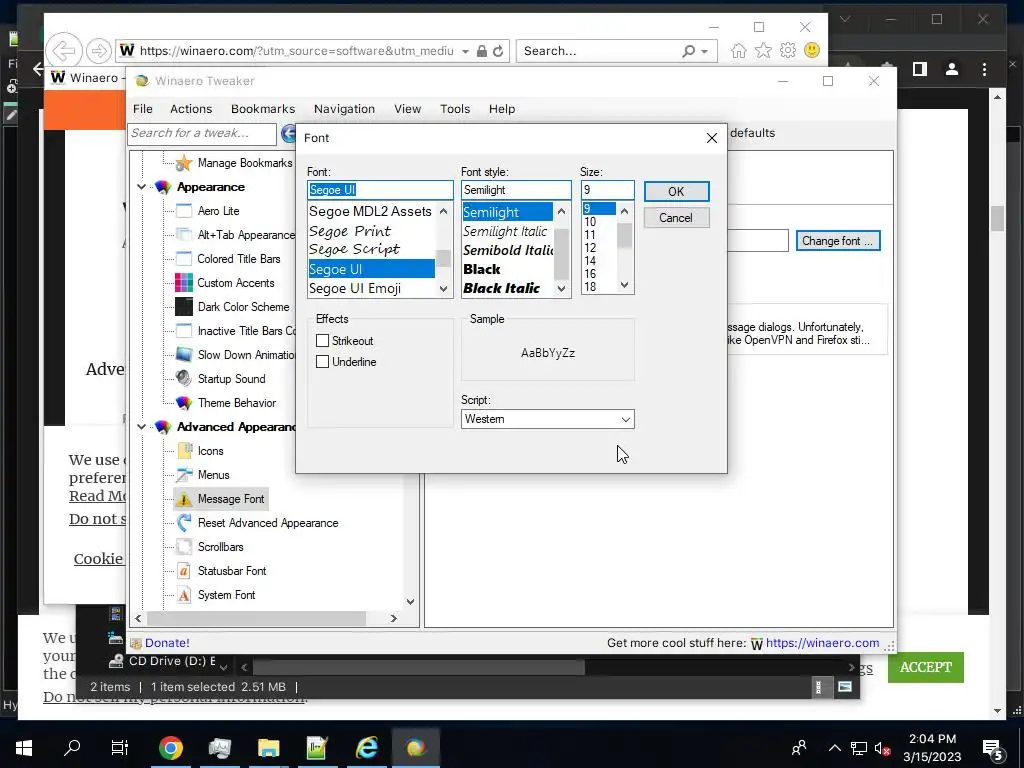This screenshot has width=1024, height=768.
Task: Collapse the Advanced Appearance tree node
Action: coord(141,427)
